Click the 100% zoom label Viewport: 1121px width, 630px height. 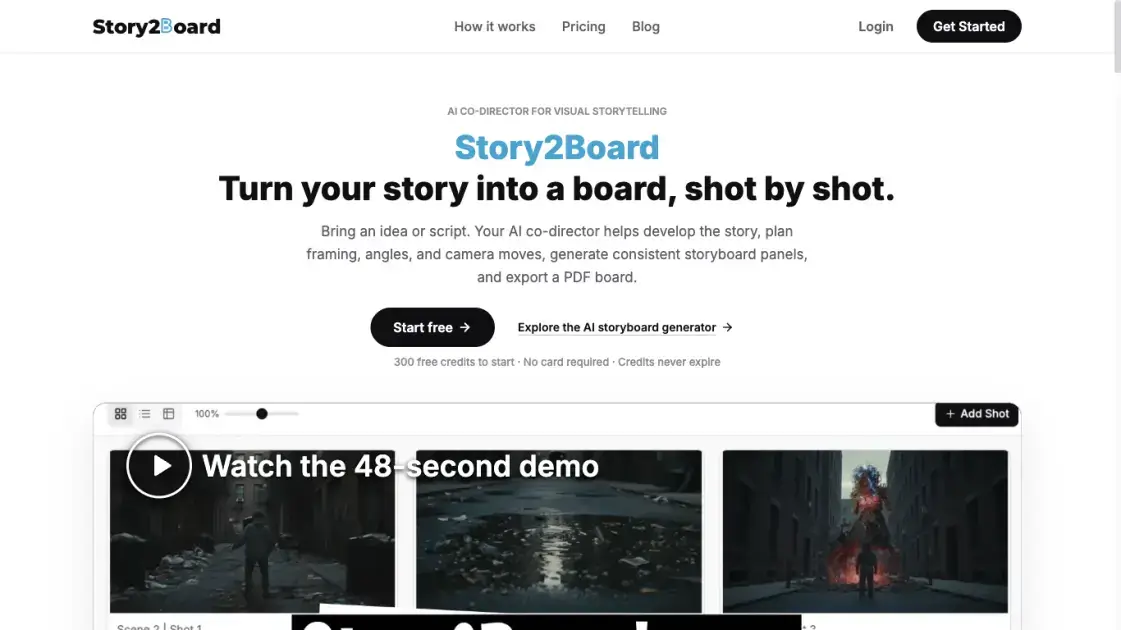point(207,414)
